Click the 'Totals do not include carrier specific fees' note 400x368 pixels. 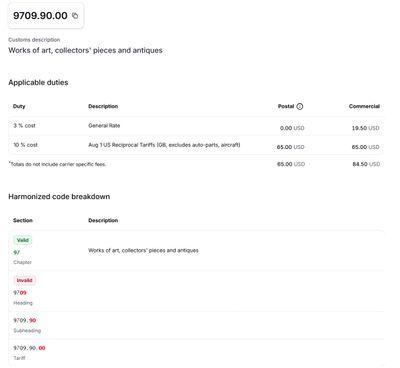57,164
